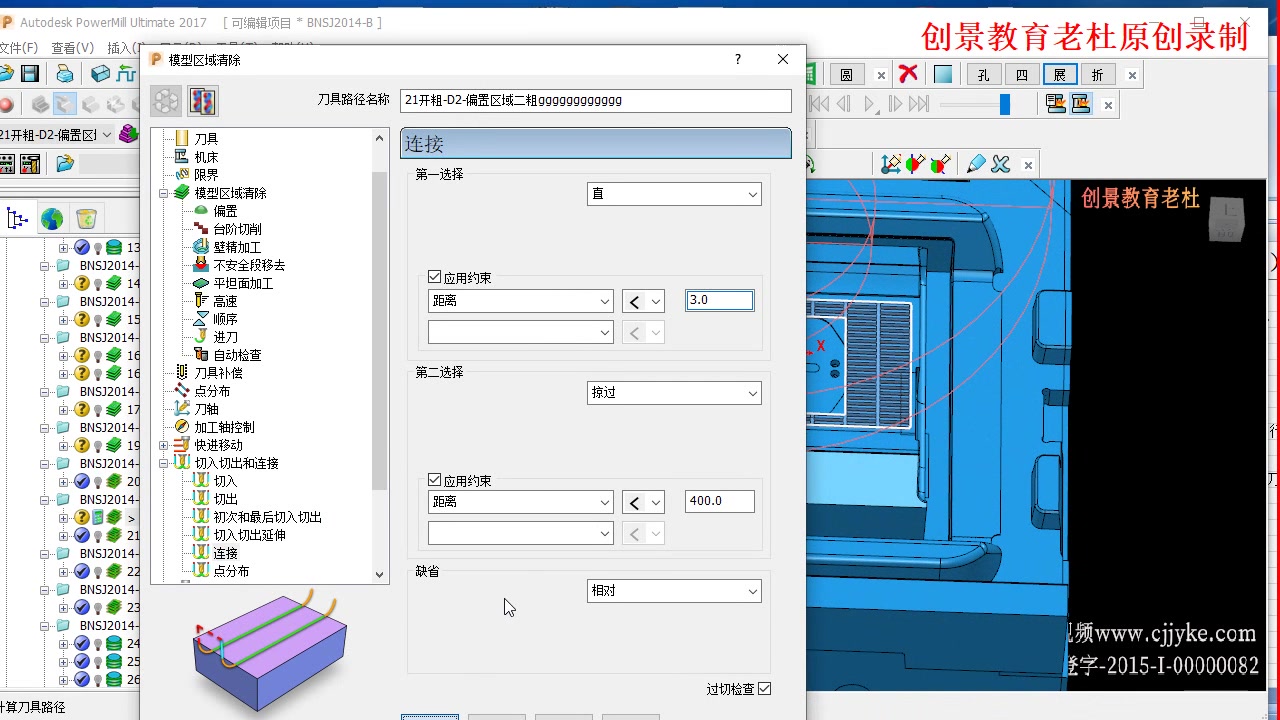Step to simulation start
The height and width of the screenshot is (720, 1280).
819,103
